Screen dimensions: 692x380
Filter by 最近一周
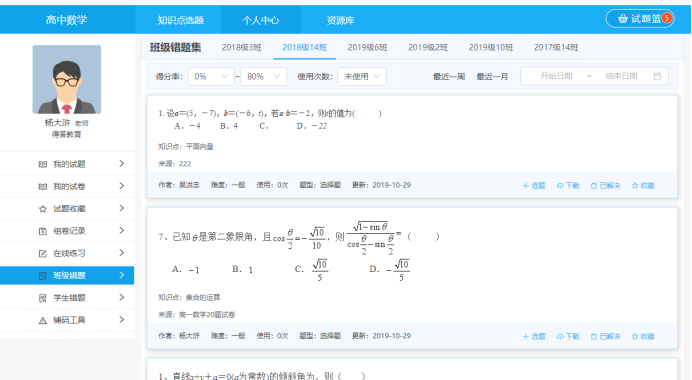(449, 76)
